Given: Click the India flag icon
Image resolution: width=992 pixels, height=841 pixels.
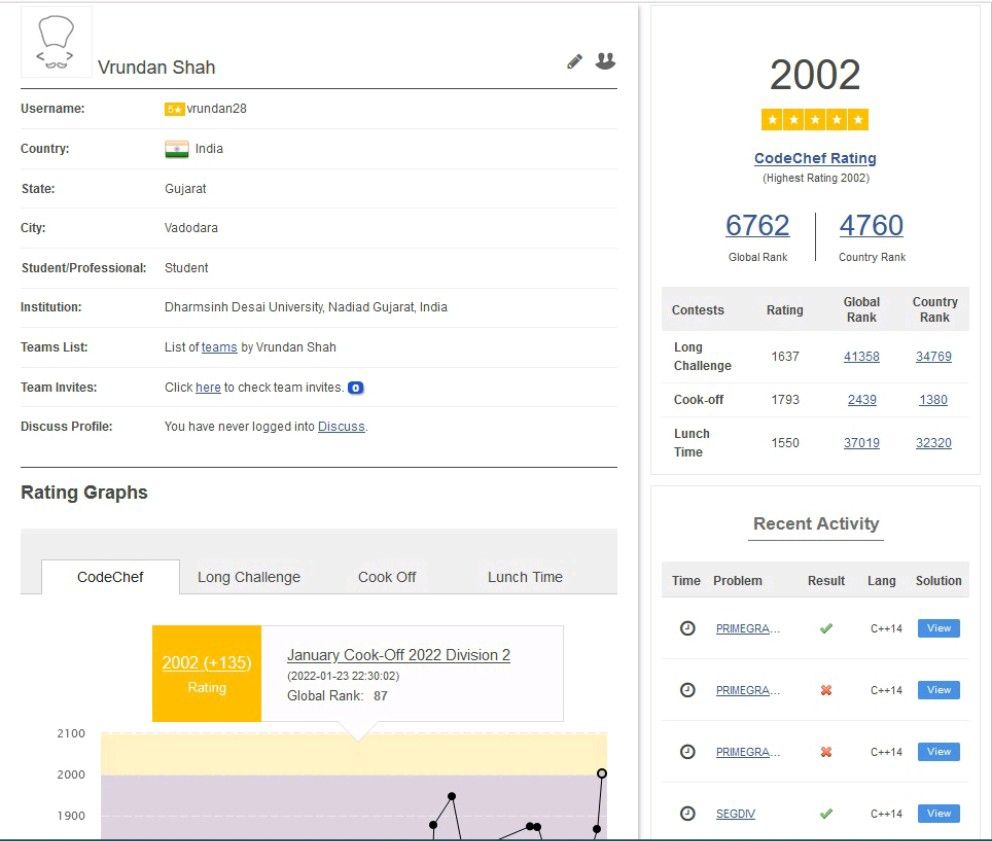Looking at the screenshot, I should [176, 149].
